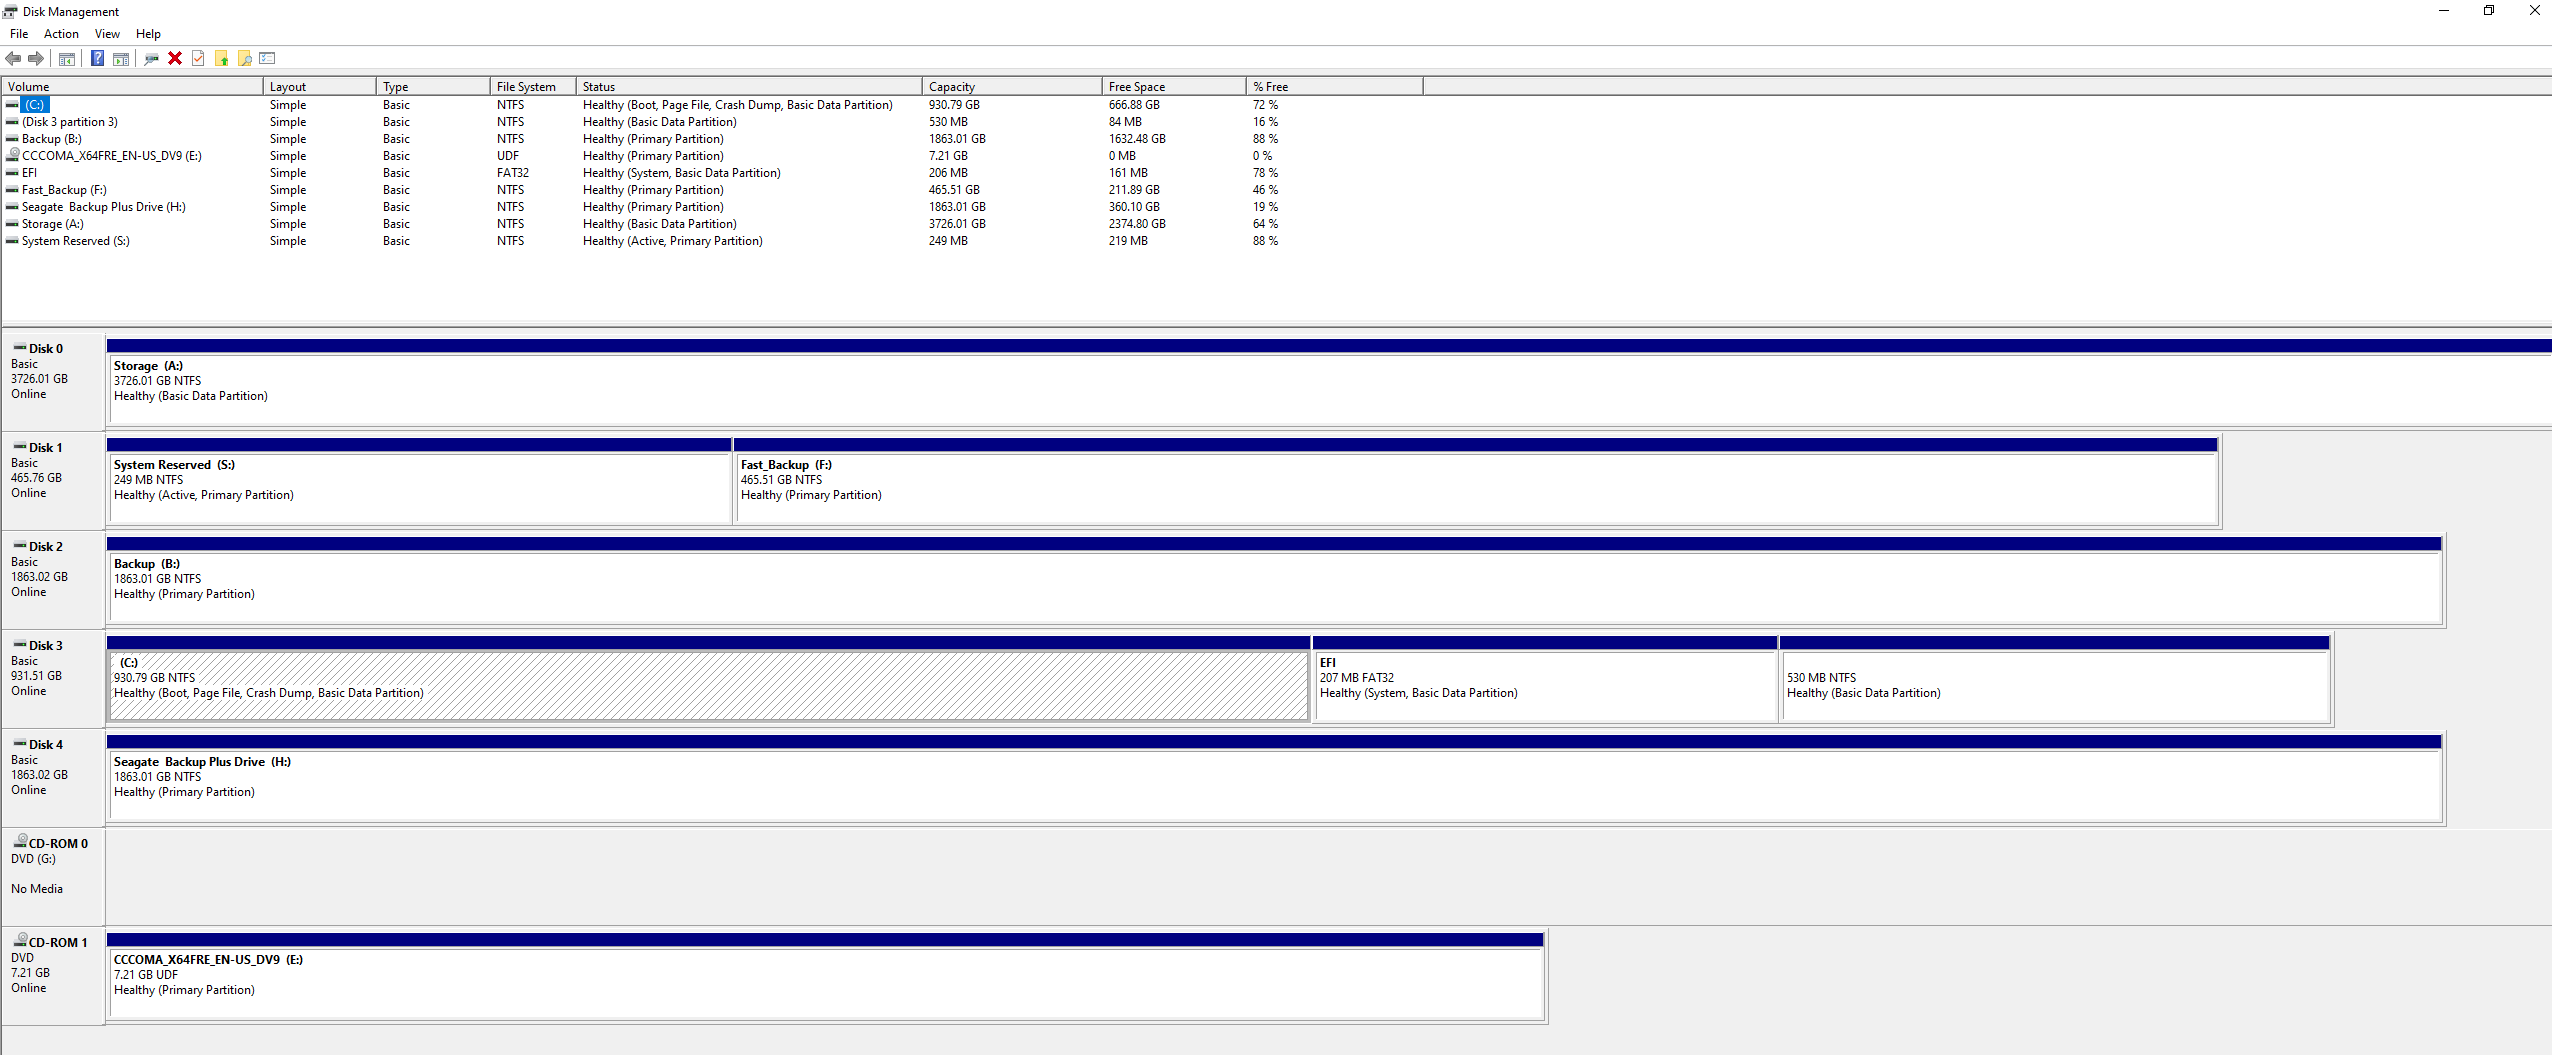The width and height of the screenshot is (2552, 1055).
Task: Select Backup (B:) partition on Disk 2
Action: (1275, 579)
